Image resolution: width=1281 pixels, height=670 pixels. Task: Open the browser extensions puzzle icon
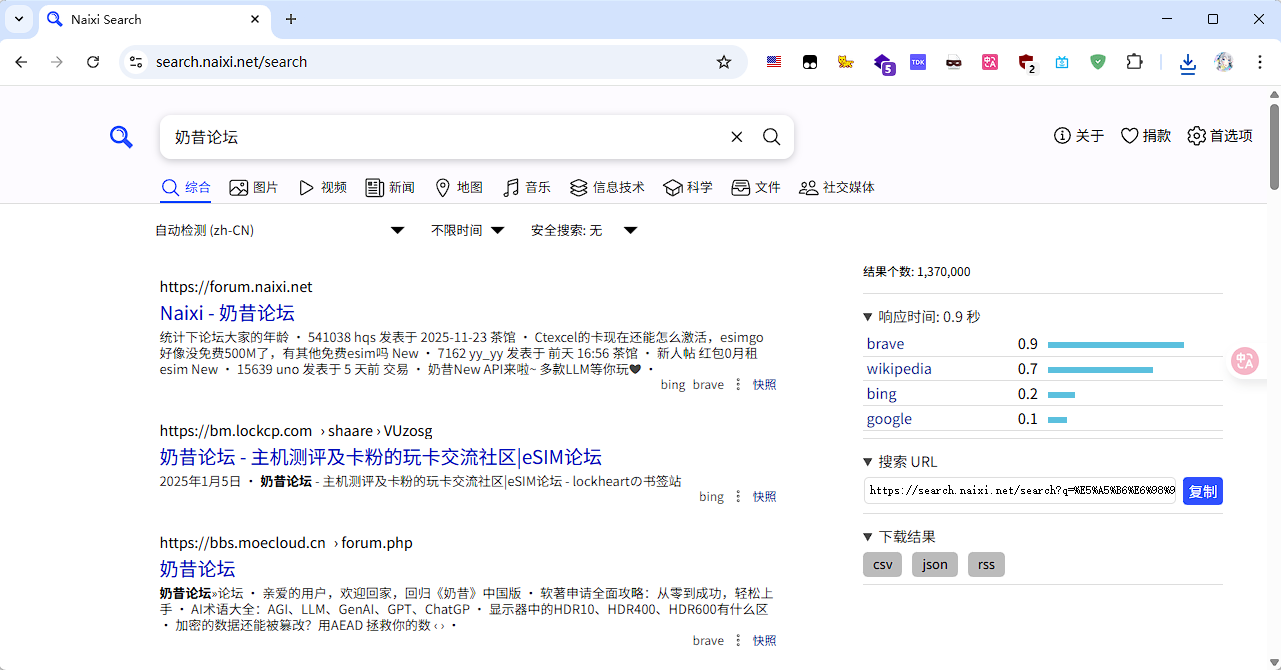coord(1134,62)
